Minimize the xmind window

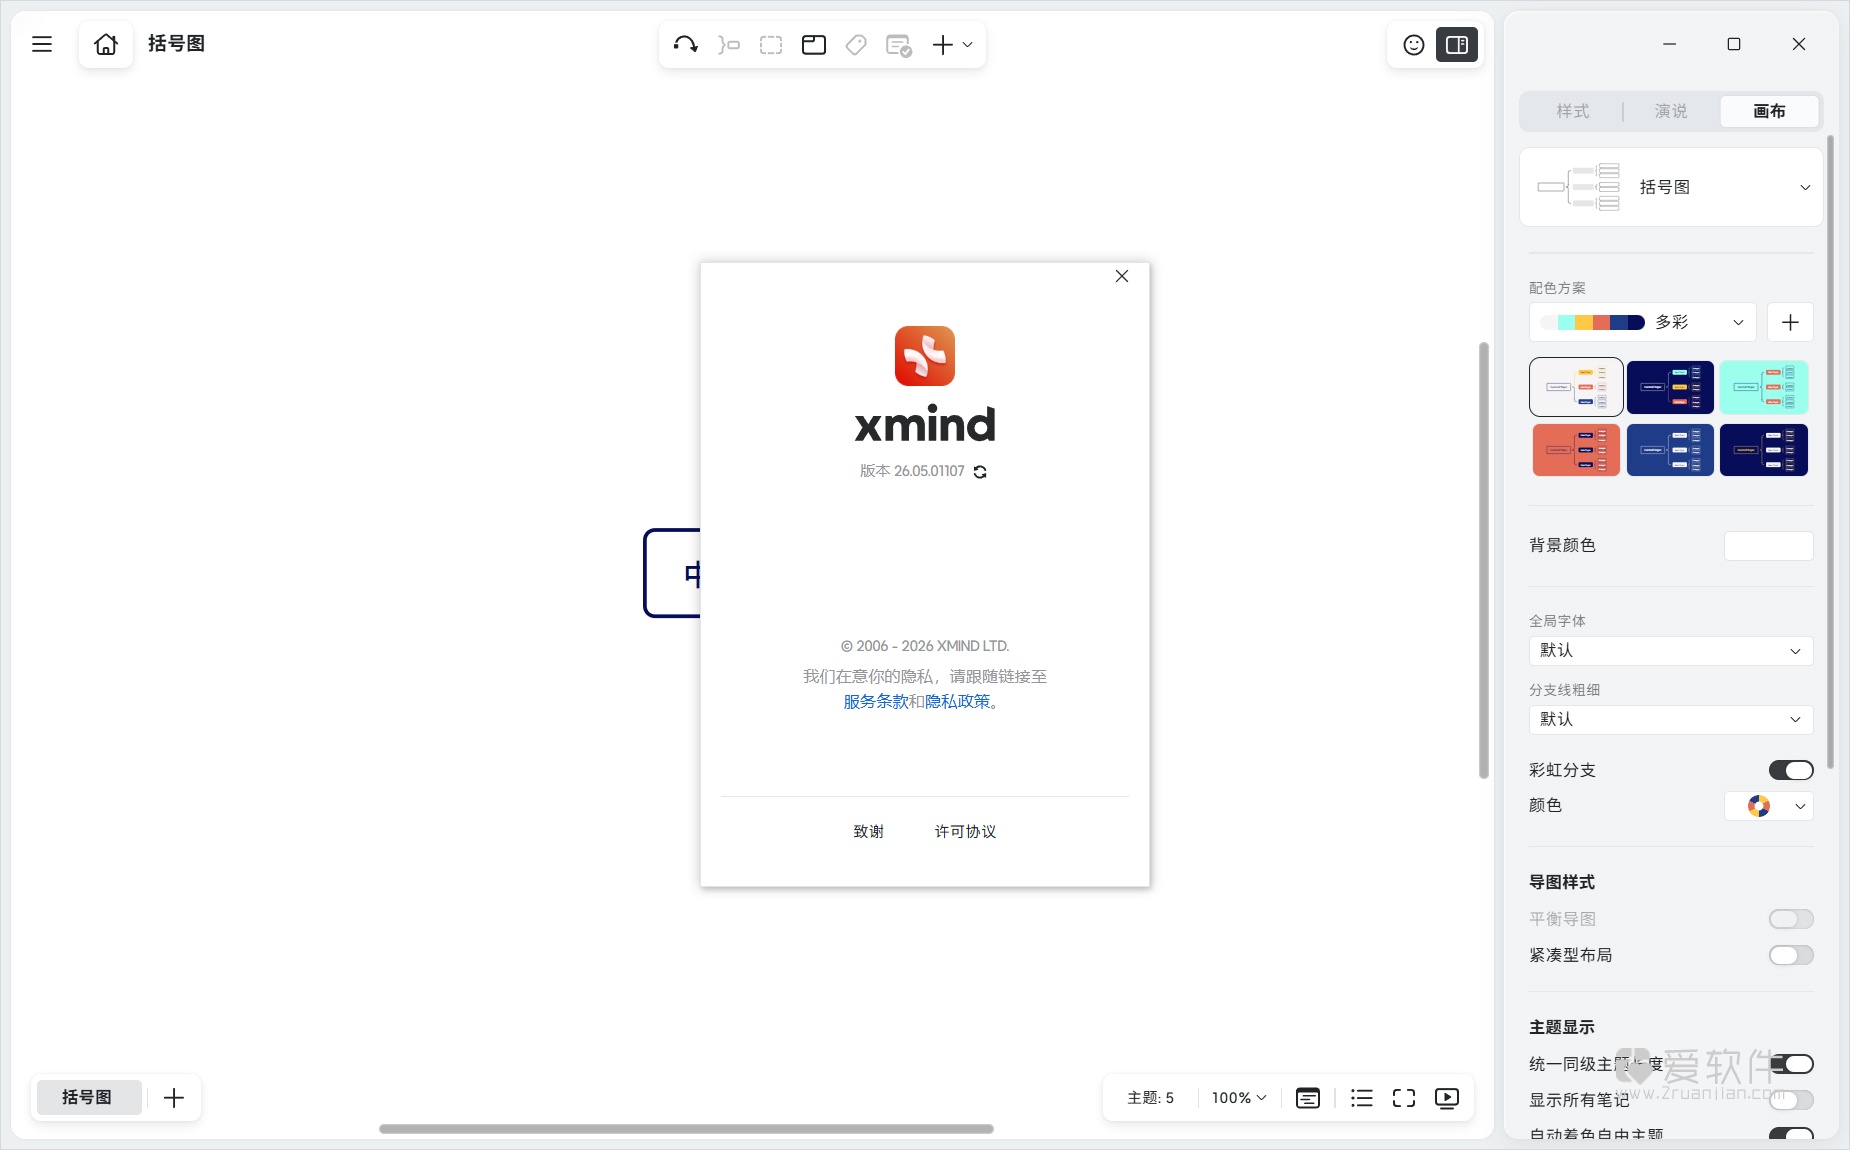point(1669,44)
